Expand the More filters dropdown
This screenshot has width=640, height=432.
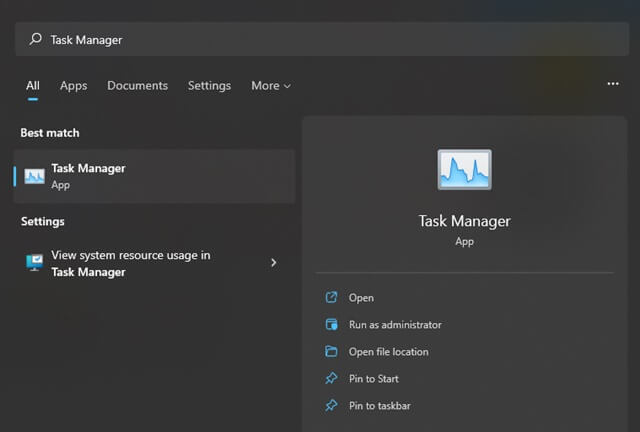point(270,86)
